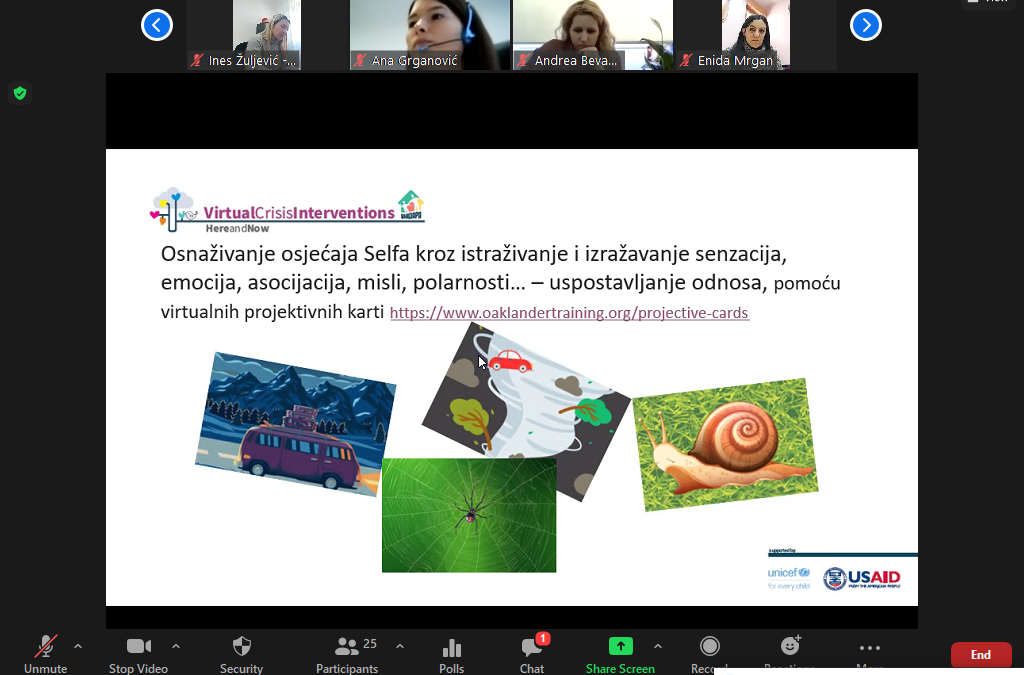Click the green encryption shield icon
The width and height of the screenshot is (1024, 675).
19,94
